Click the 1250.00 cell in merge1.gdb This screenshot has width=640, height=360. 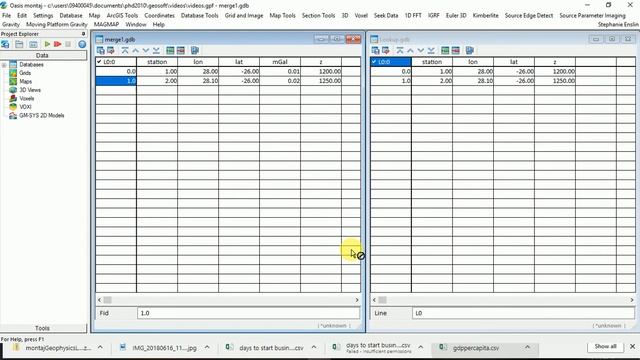321,81
